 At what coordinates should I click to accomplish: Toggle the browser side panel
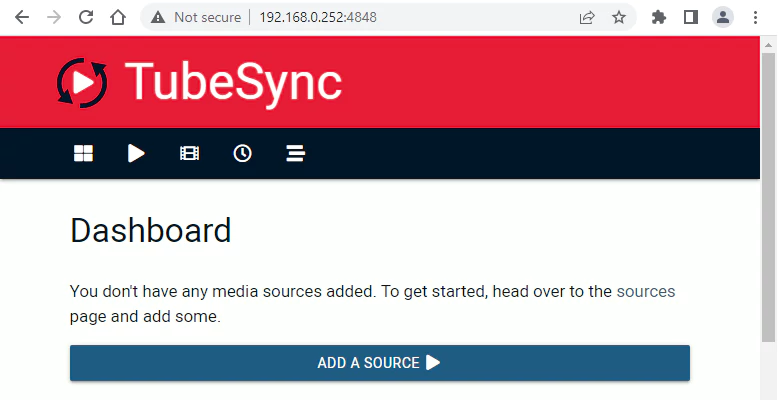pos(690,17)
